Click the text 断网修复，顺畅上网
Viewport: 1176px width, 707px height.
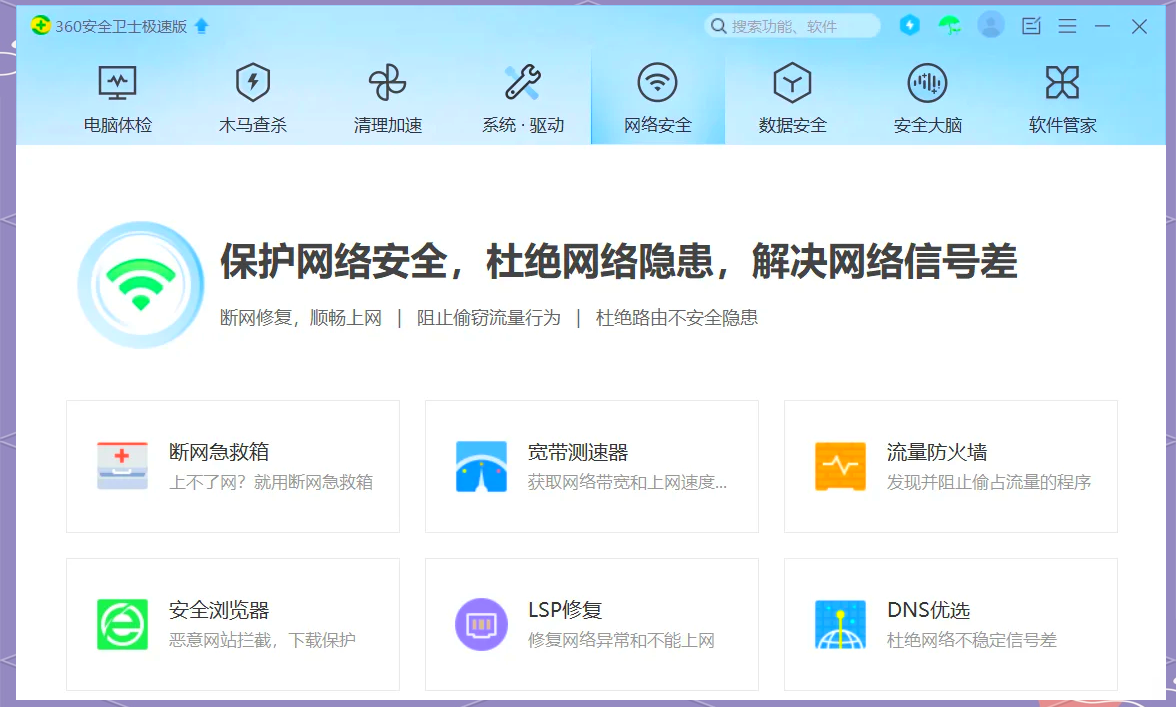click(x=301, y=318)
